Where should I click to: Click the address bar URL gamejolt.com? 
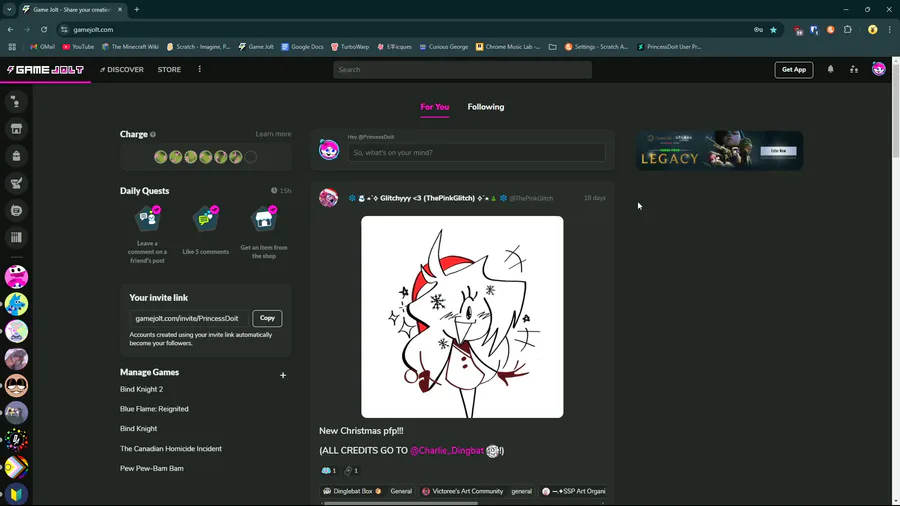pos(93,30)
